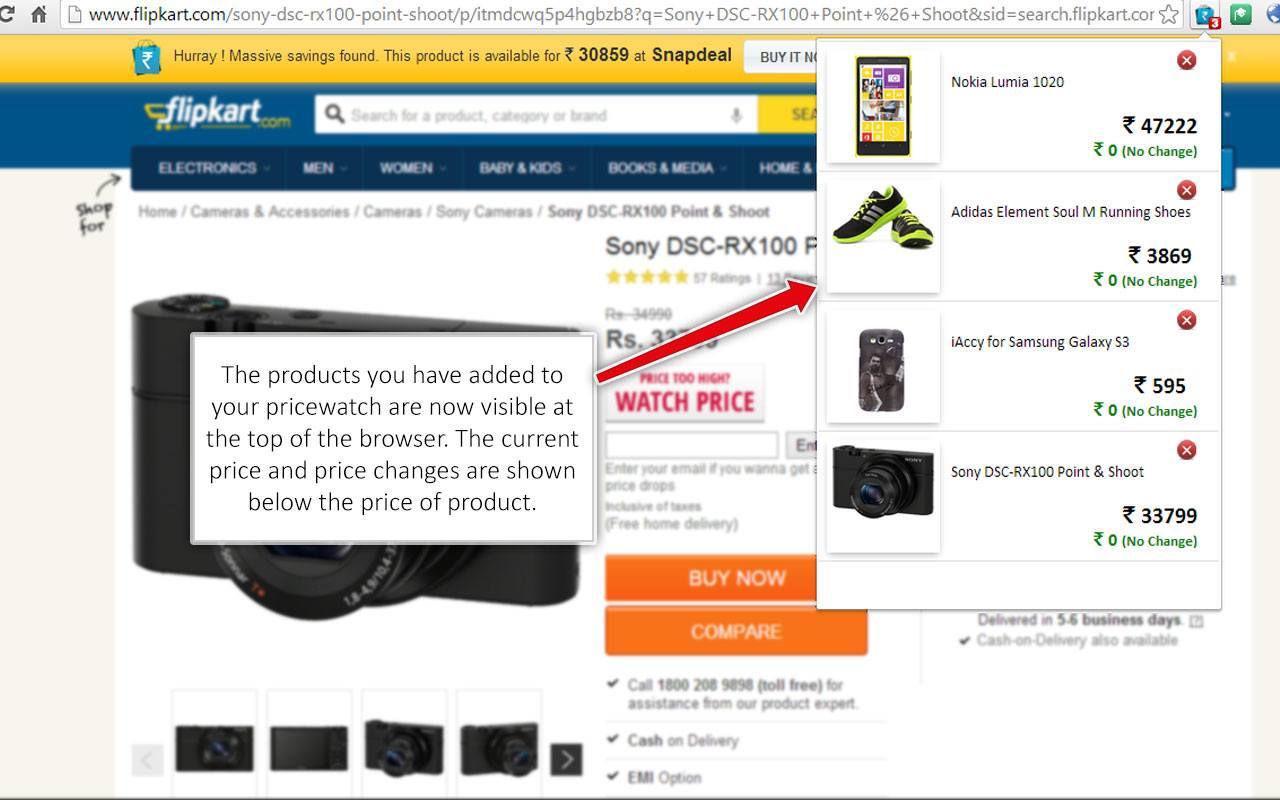The height and width of the screenshot is (800, 1280).
Task: Bookmark this page with the star icon
Action: pos(1168,15)
